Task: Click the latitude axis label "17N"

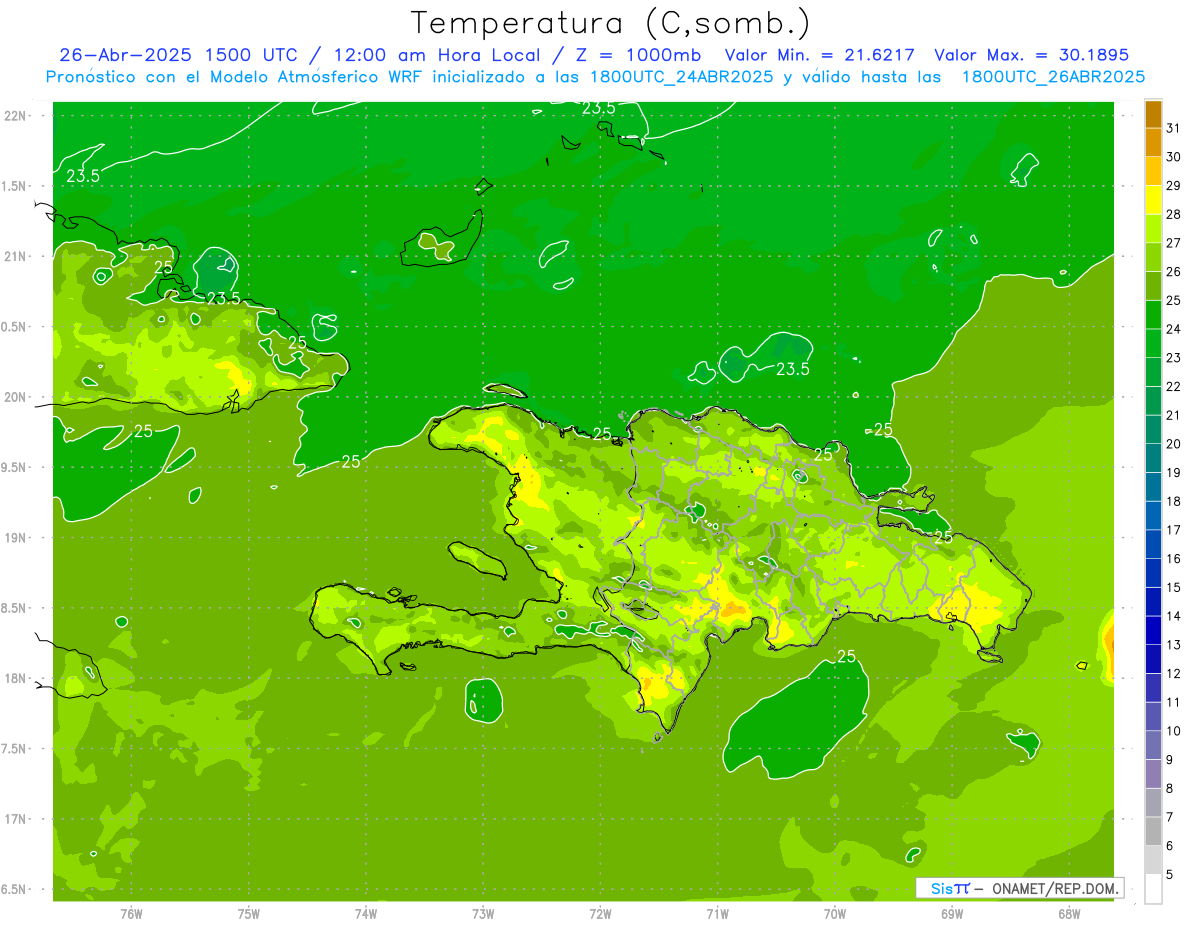Action: click(16, 819)
